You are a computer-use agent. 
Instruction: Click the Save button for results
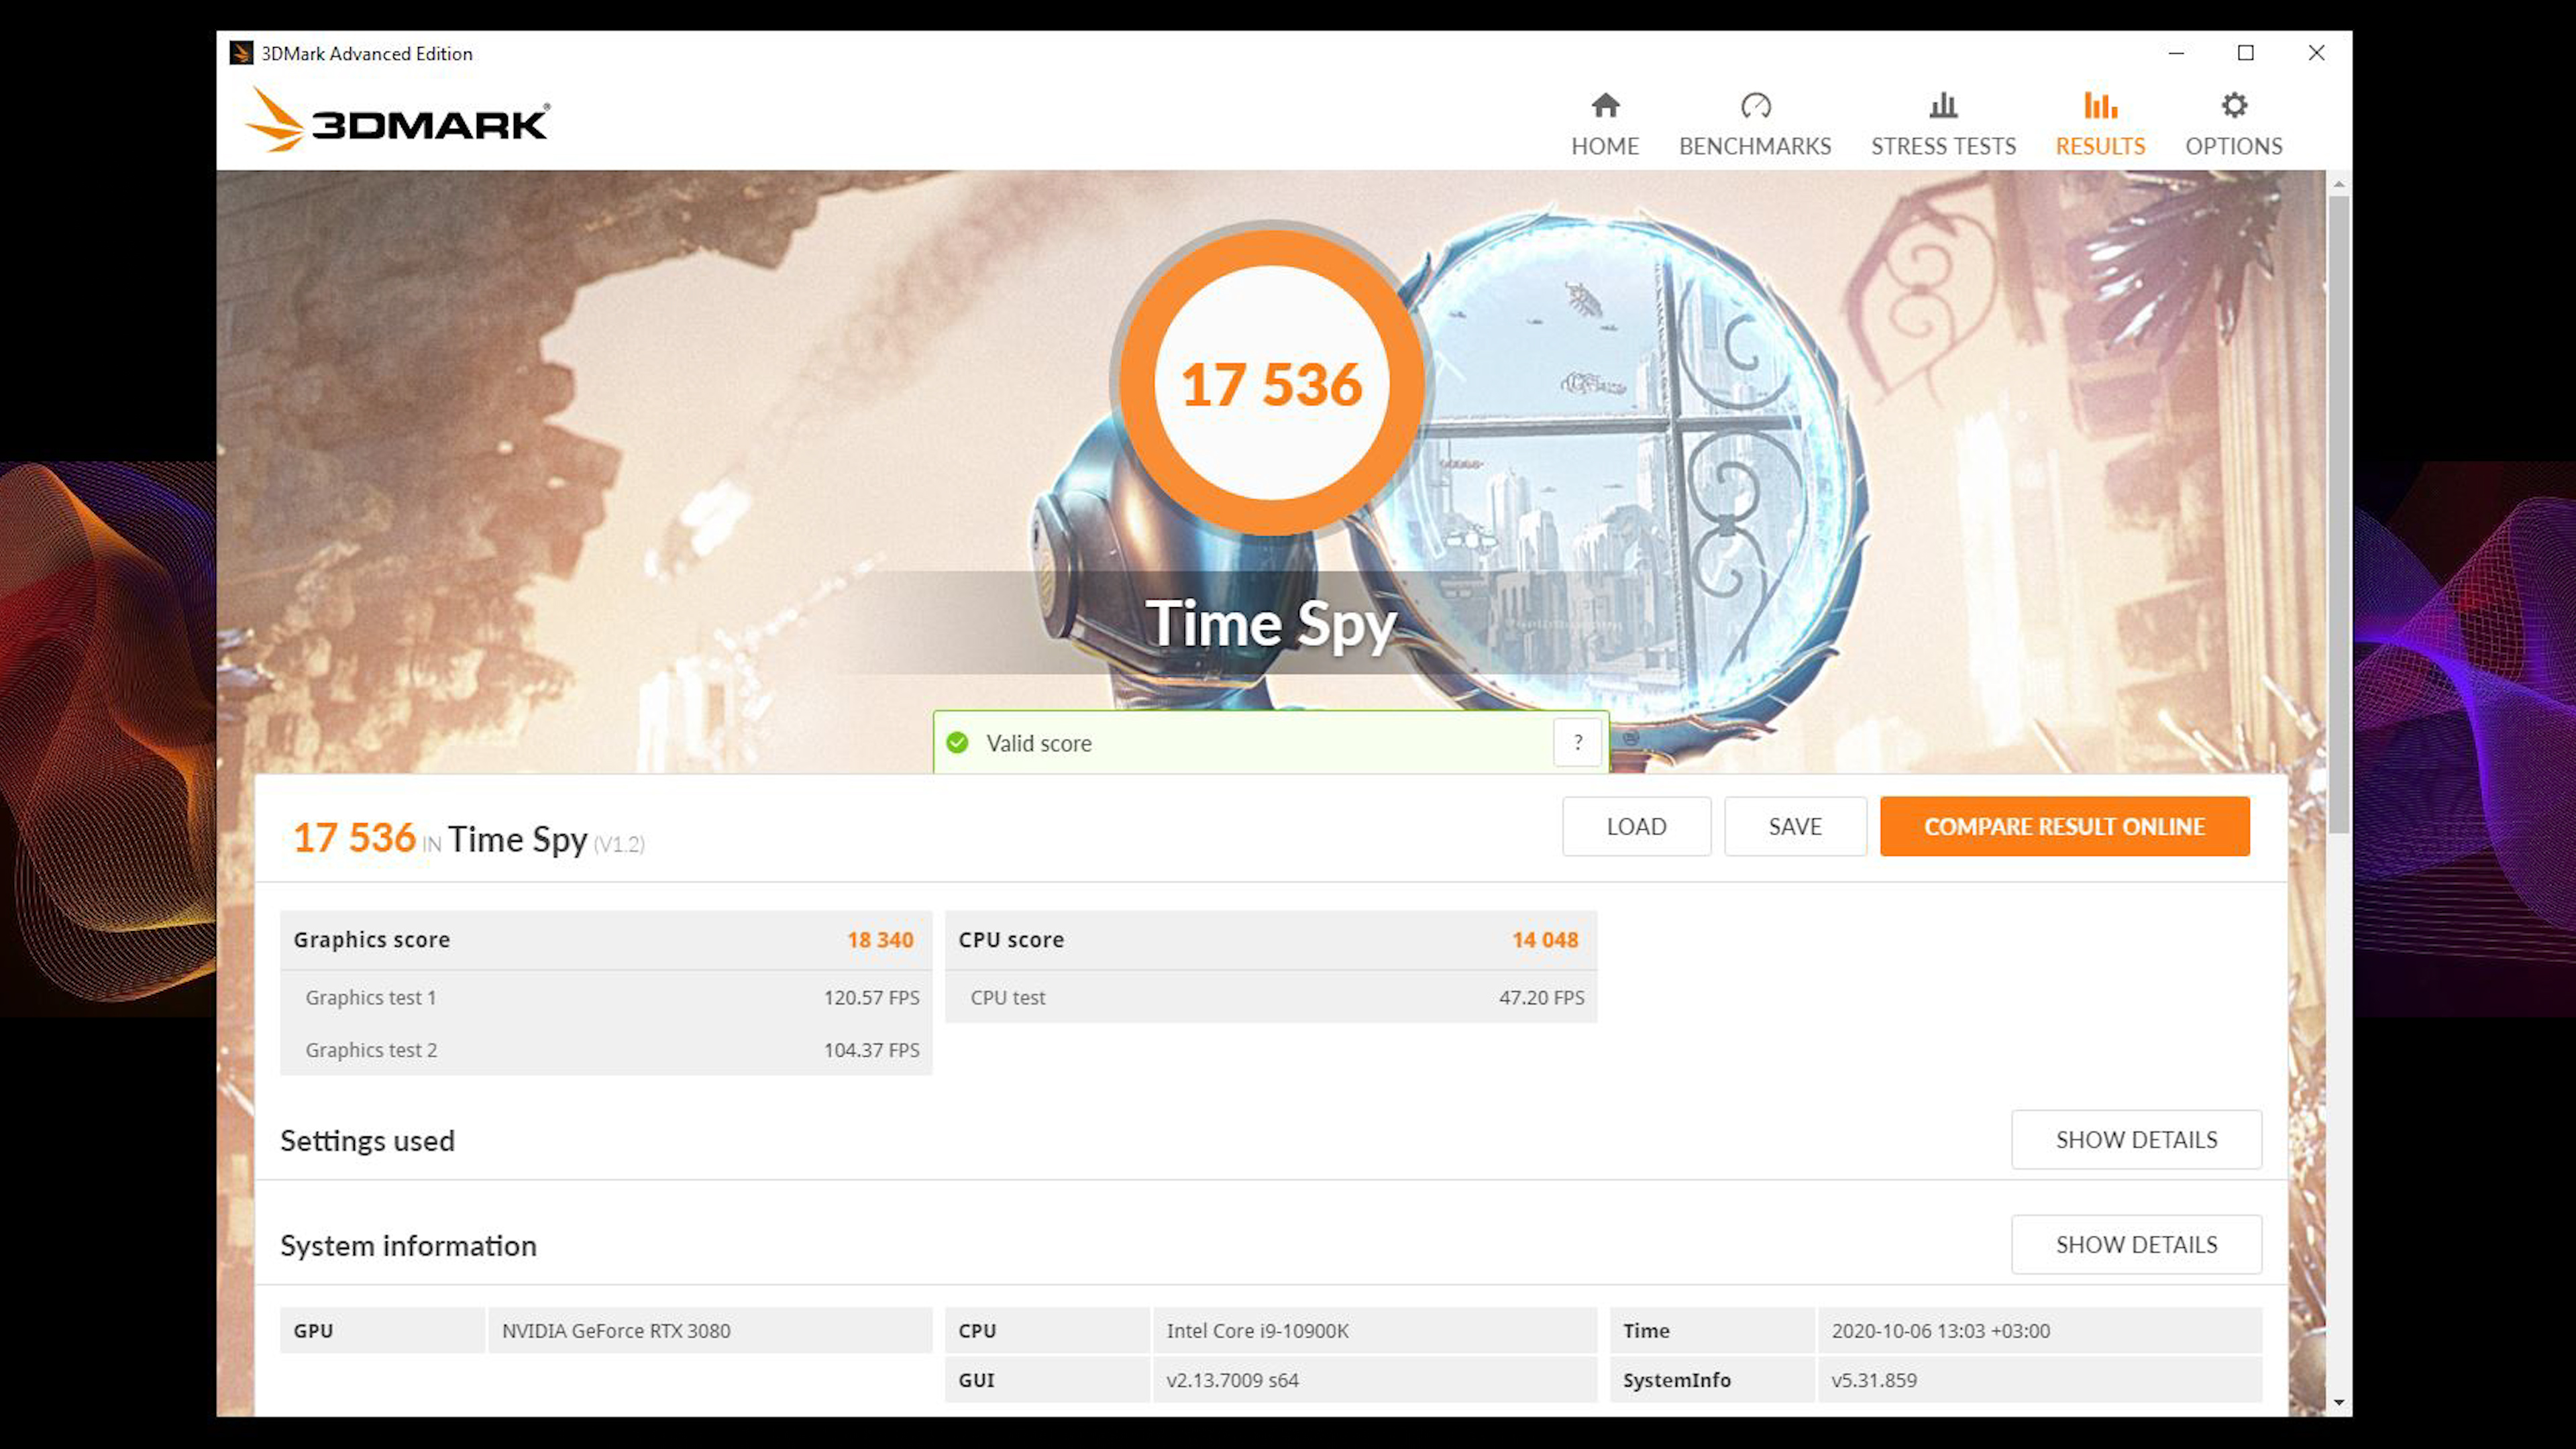tap(1794, 826)
